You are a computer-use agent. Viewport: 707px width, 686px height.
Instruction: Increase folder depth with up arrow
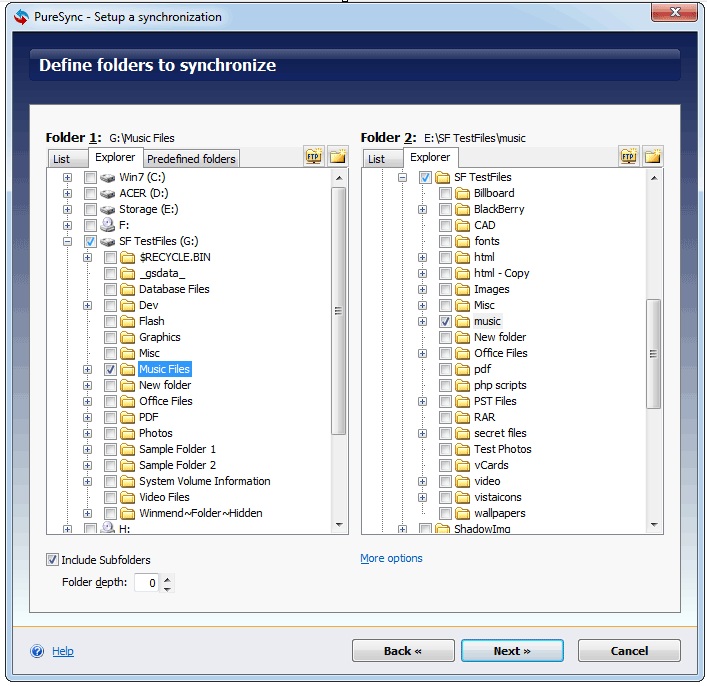[167, 578]
